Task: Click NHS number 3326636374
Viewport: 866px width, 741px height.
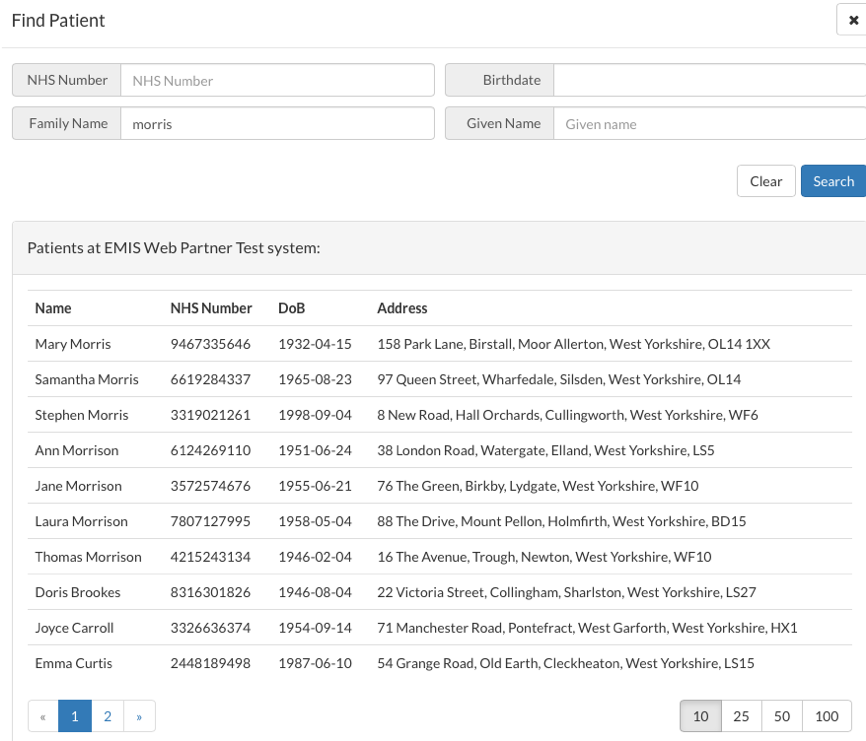Action: (x=210, y=628)
